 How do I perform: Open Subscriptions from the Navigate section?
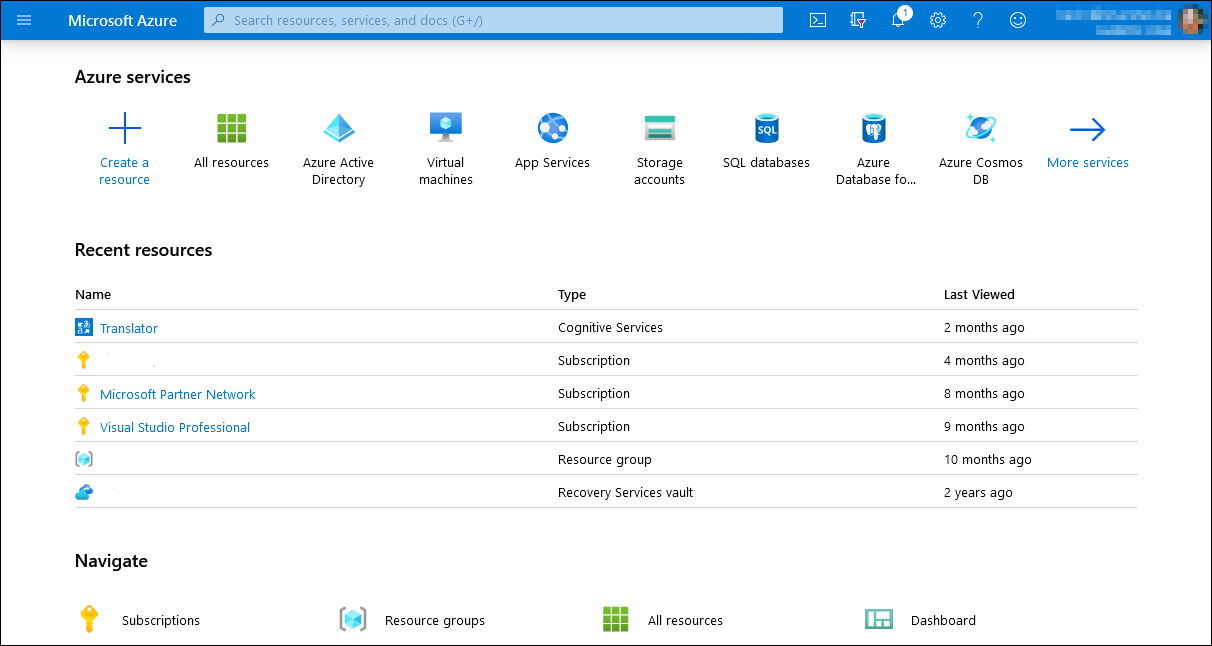[x=160, y=620]
